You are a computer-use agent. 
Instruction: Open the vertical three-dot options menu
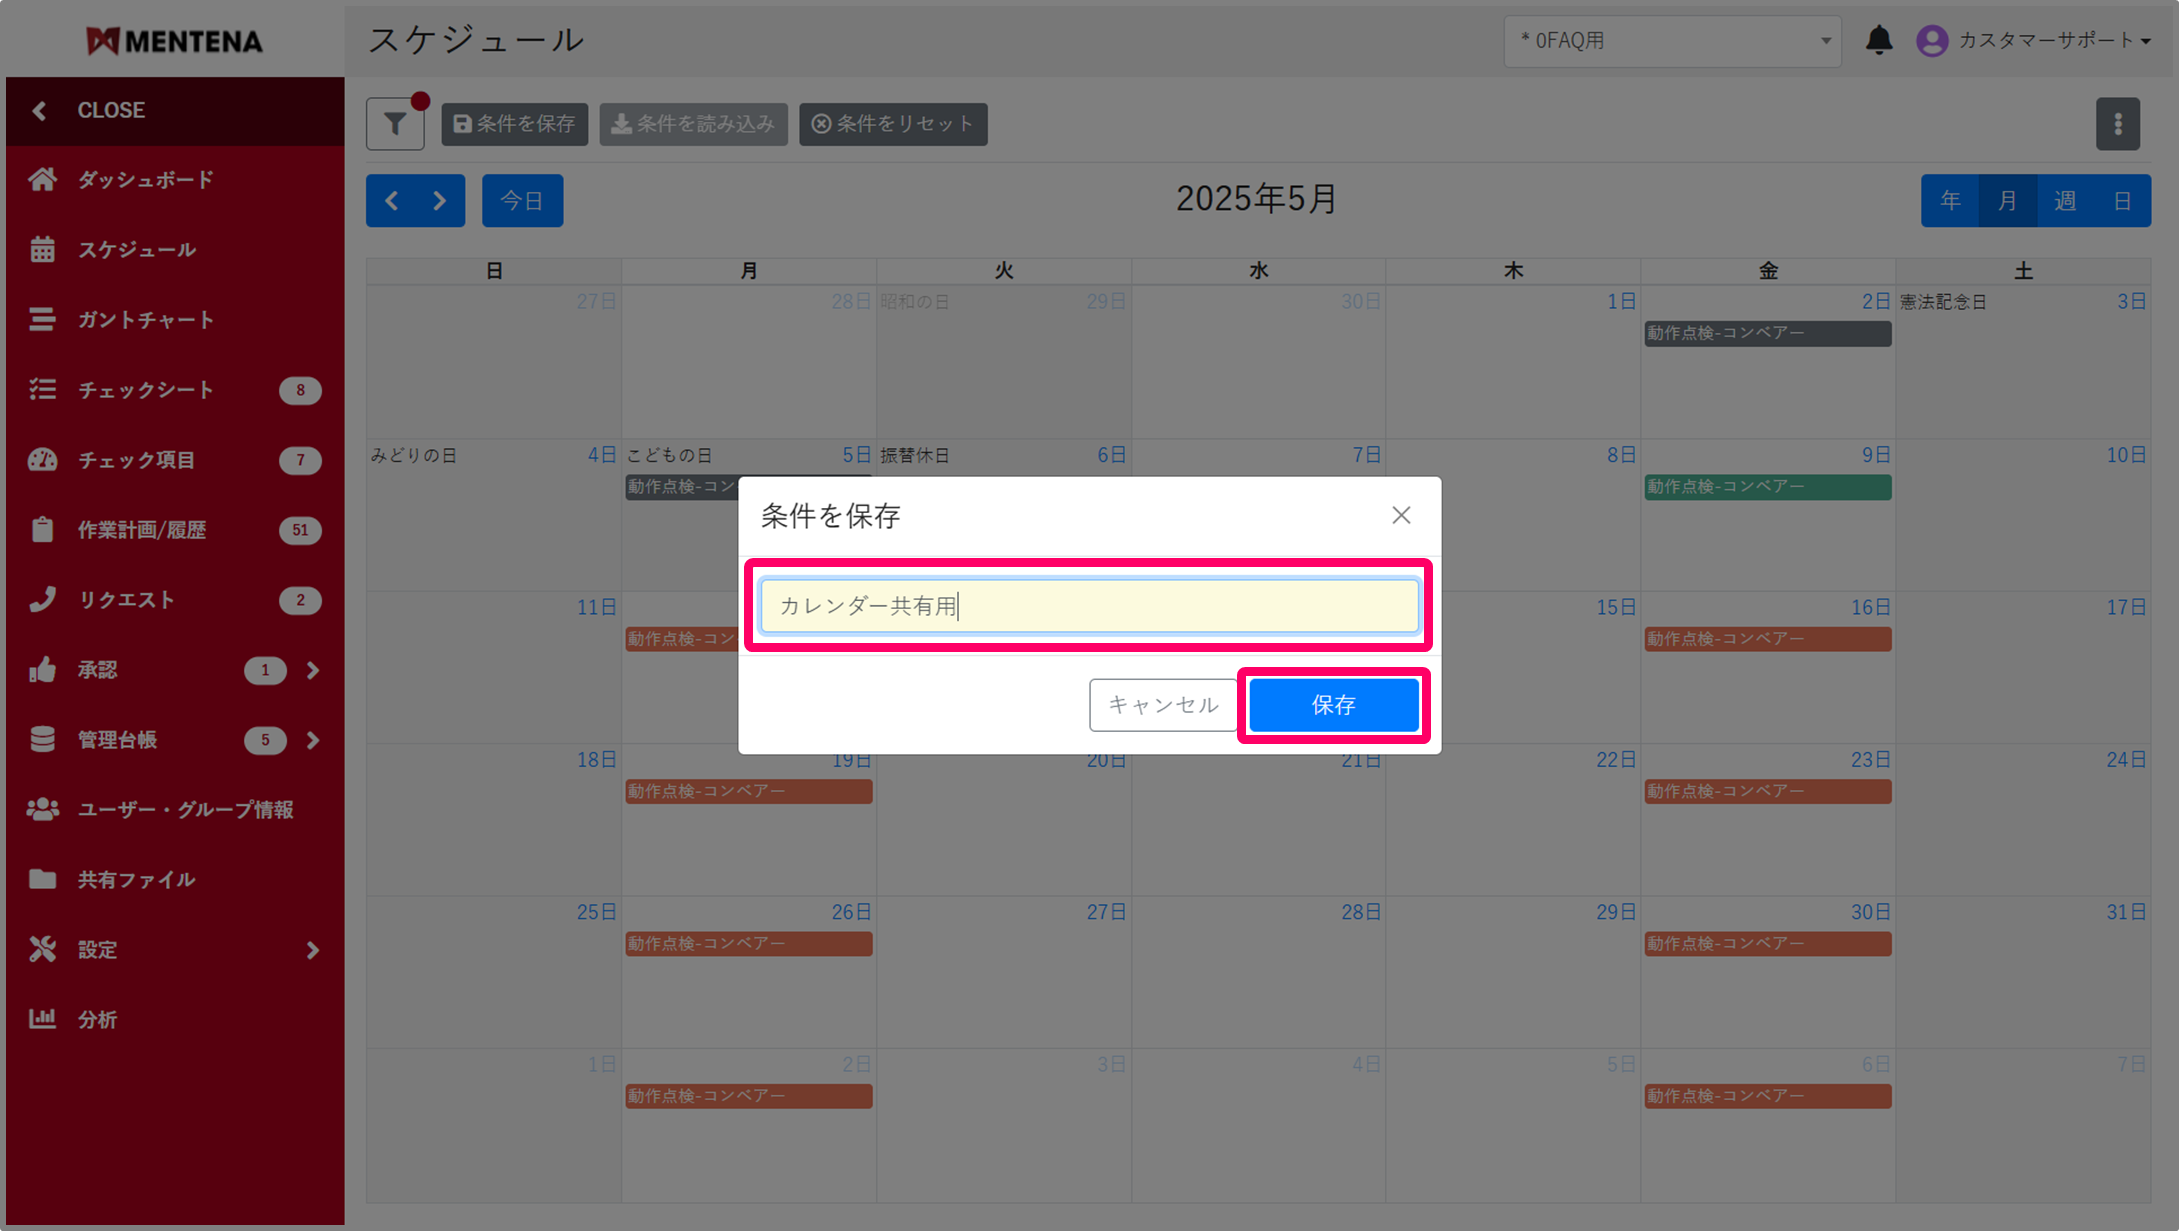tap(2117, 124)
